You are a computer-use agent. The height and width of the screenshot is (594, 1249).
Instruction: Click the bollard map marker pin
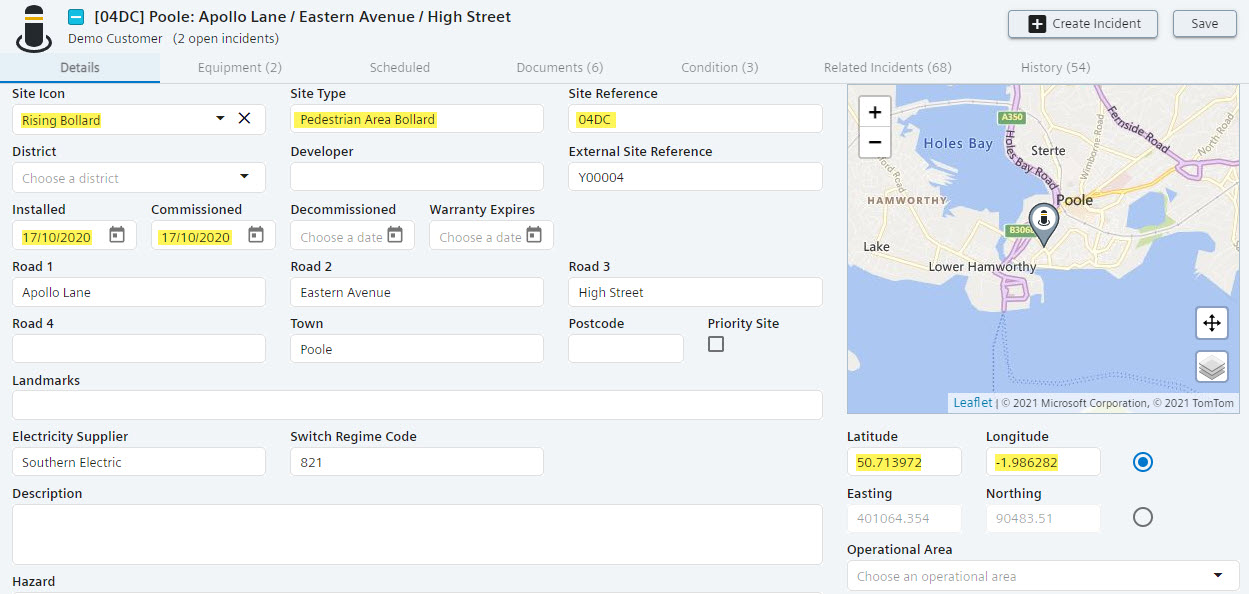point(1043,225)
